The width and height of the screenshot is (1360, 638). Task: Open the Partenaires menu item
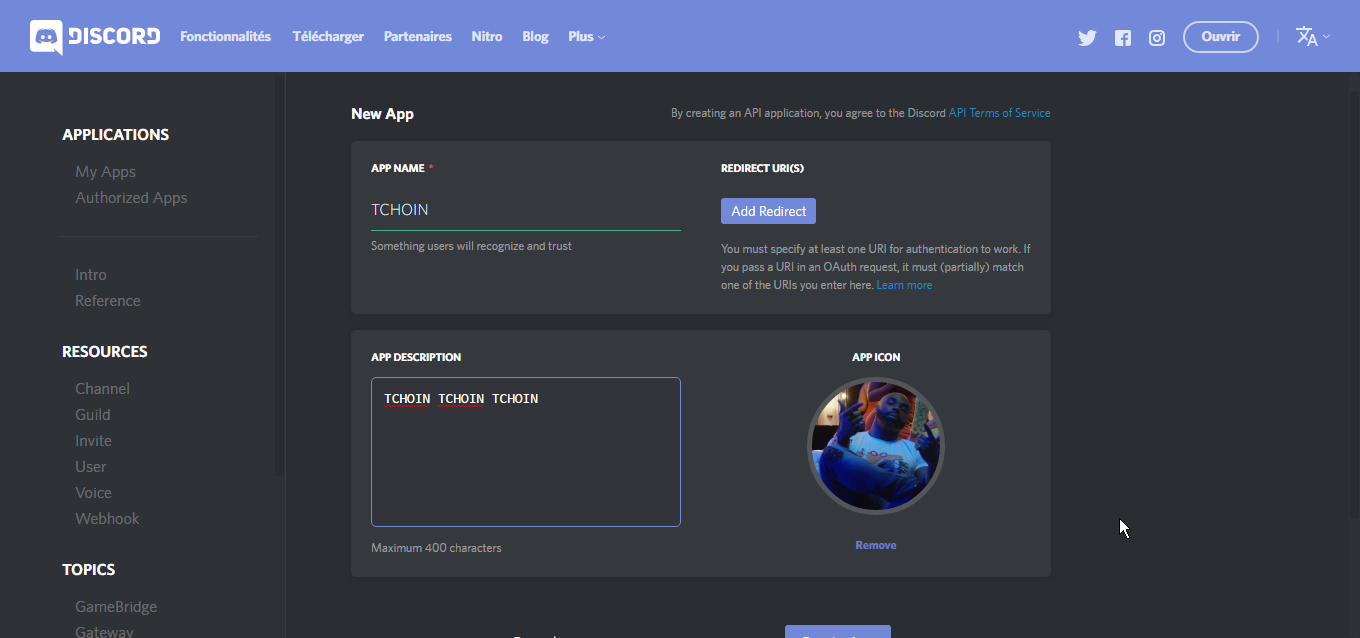point(417,36)
